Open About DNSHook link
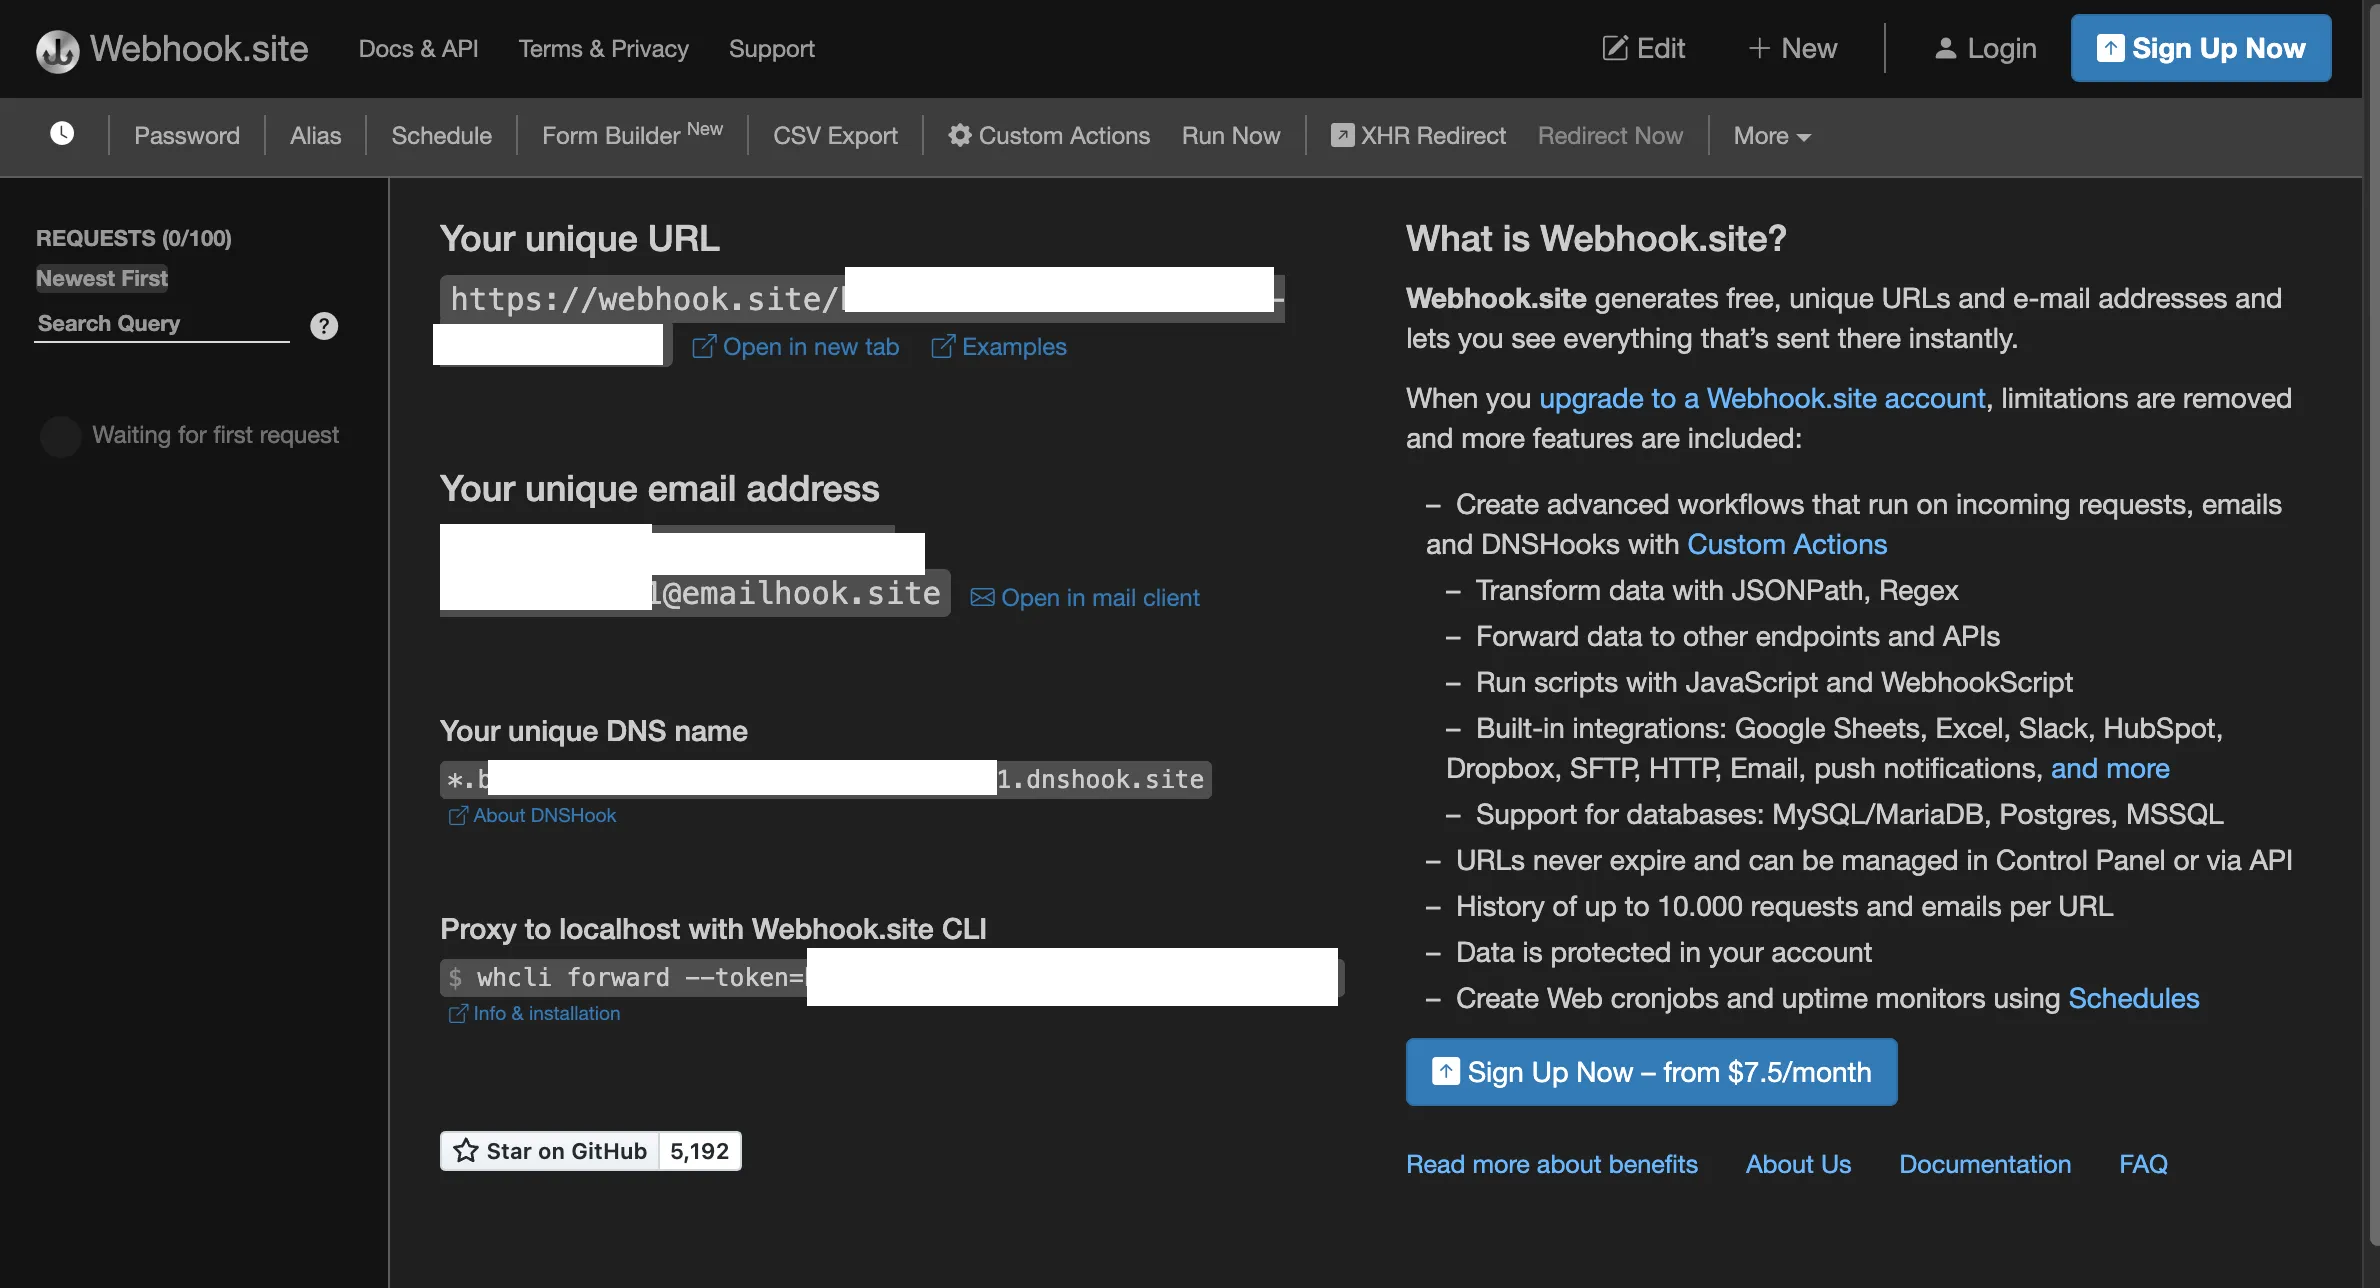The height and width of the screenshot is (1288, 2380). [x=532, y=816]
